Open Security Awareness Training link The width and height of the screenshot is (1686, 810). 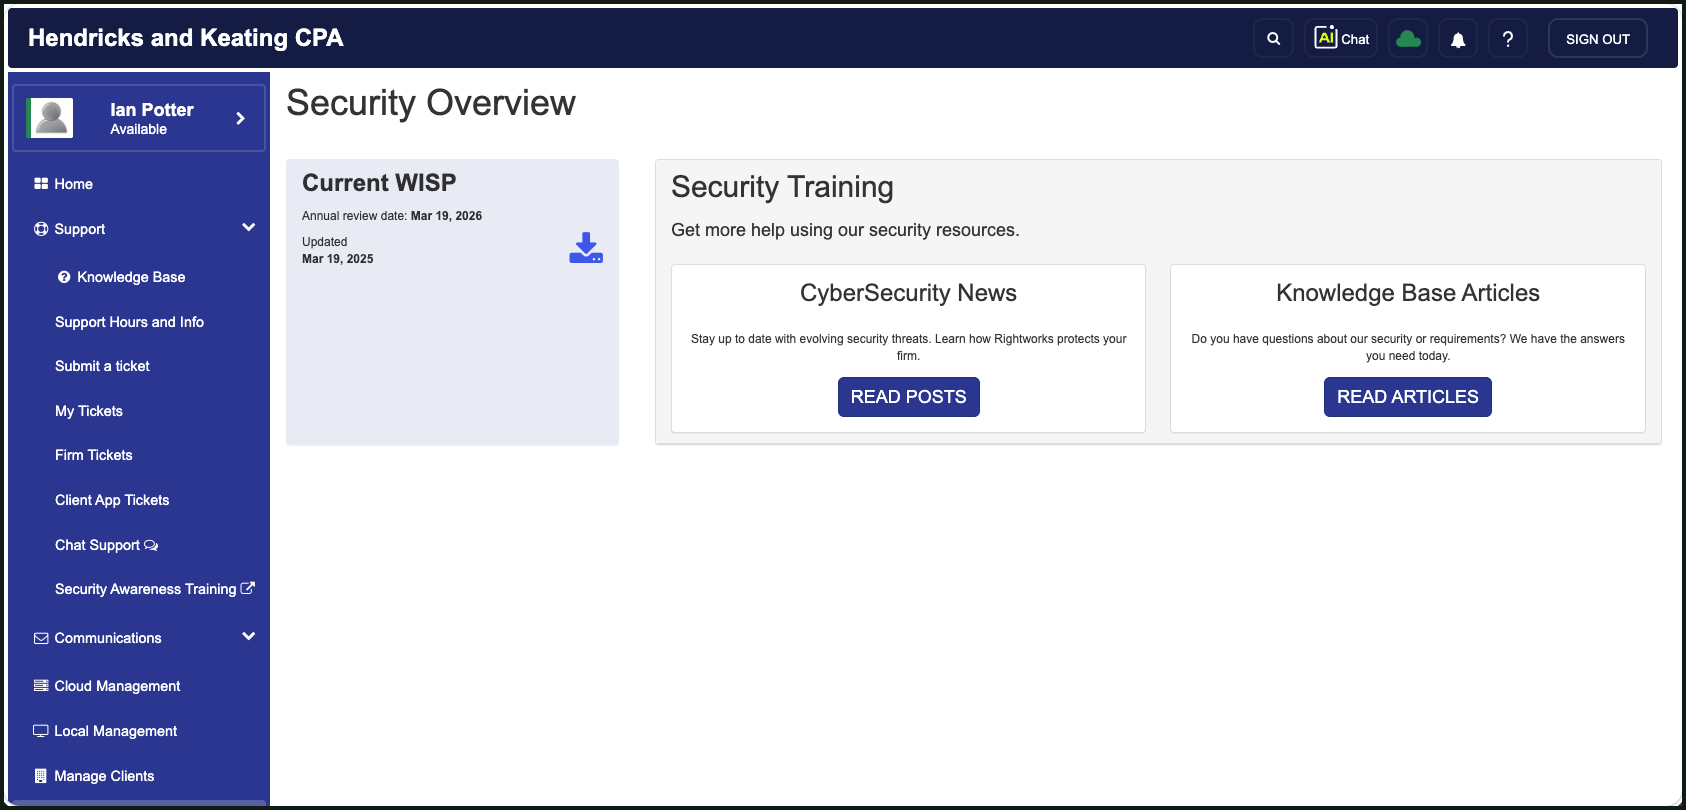(x=145, y=589)
